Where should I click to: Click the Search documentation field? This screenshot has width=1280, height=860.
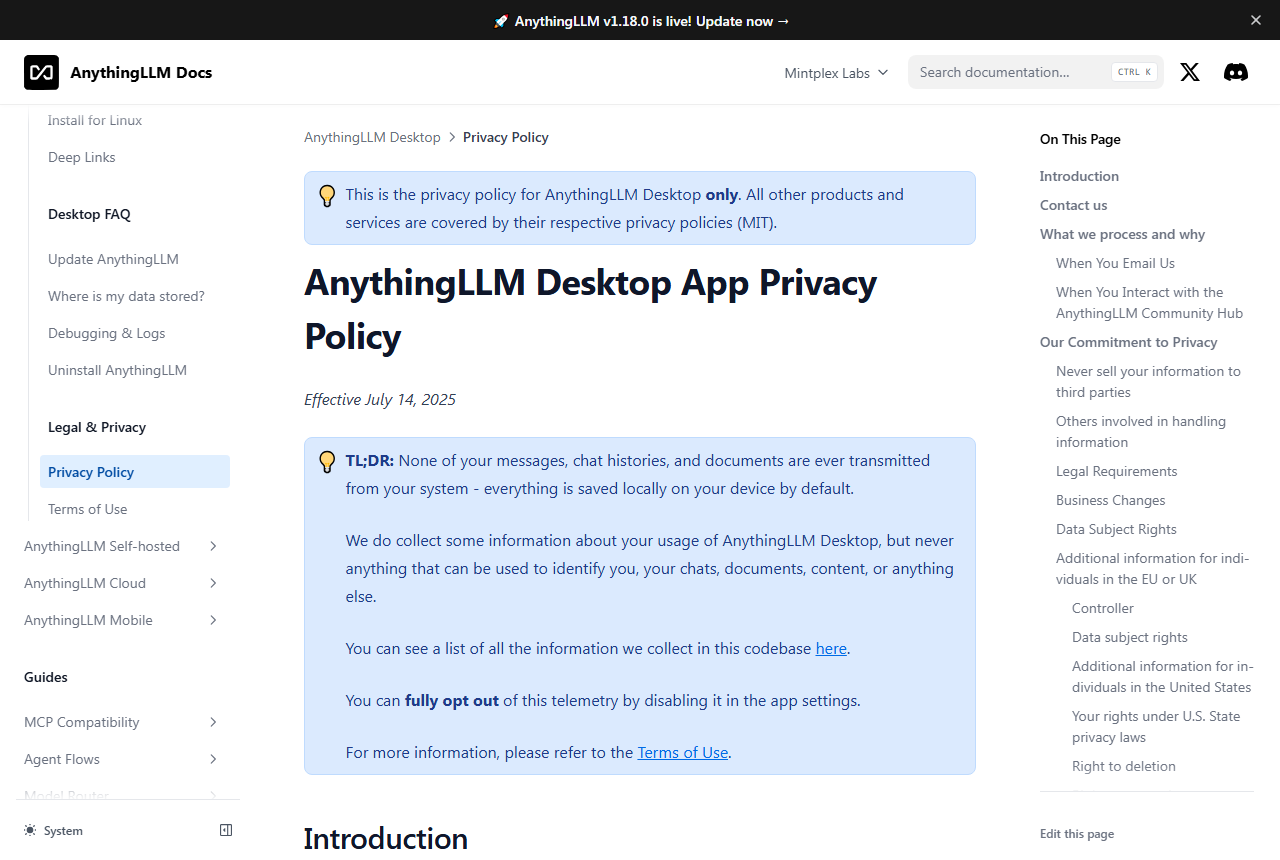coord(1036,72)
